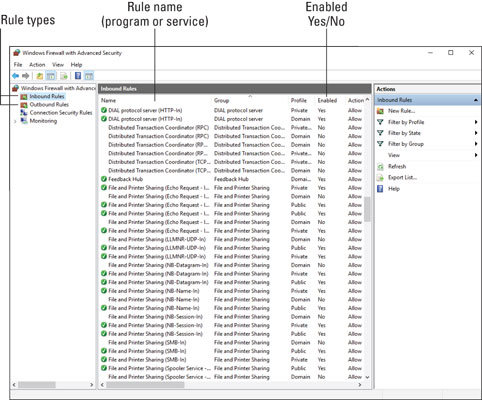This screenshot has height=400, width=482.
Task: Click the Filter by State funnel icon
Action: click(x=380, y=133)
